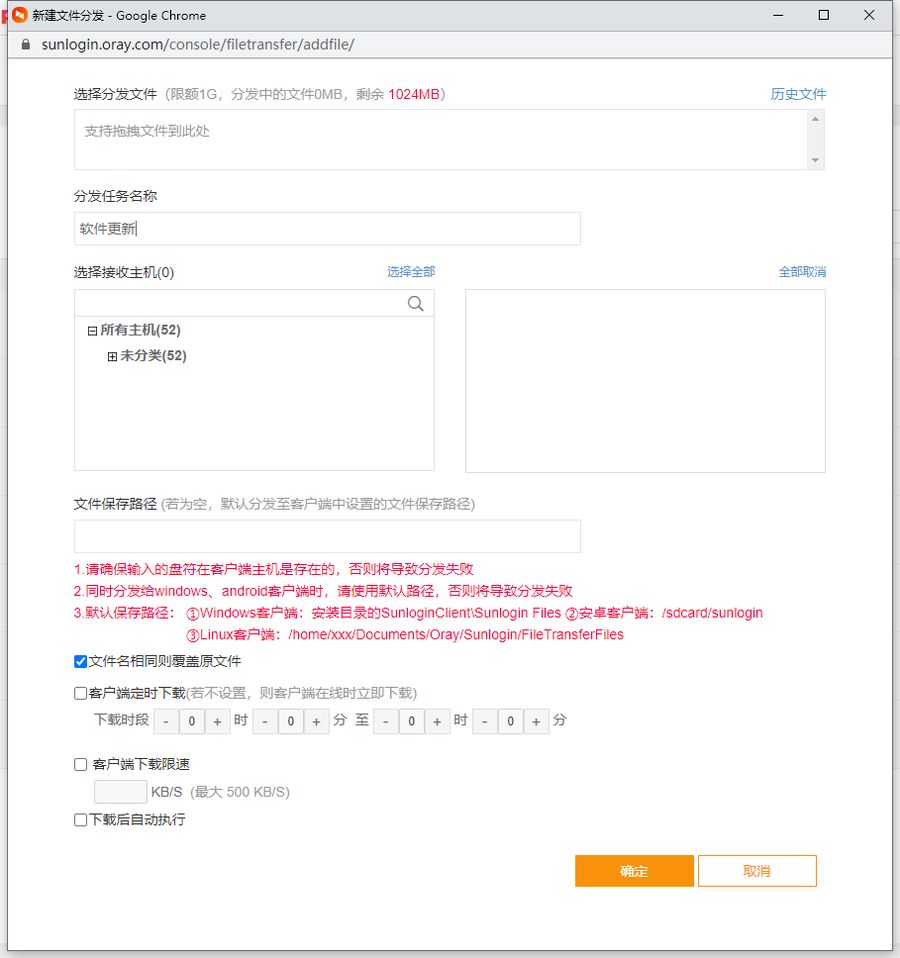This screenshot has width=900, height=958.
Task: Select the 未分类(52) group label
Action: click(x=153, y=356)
